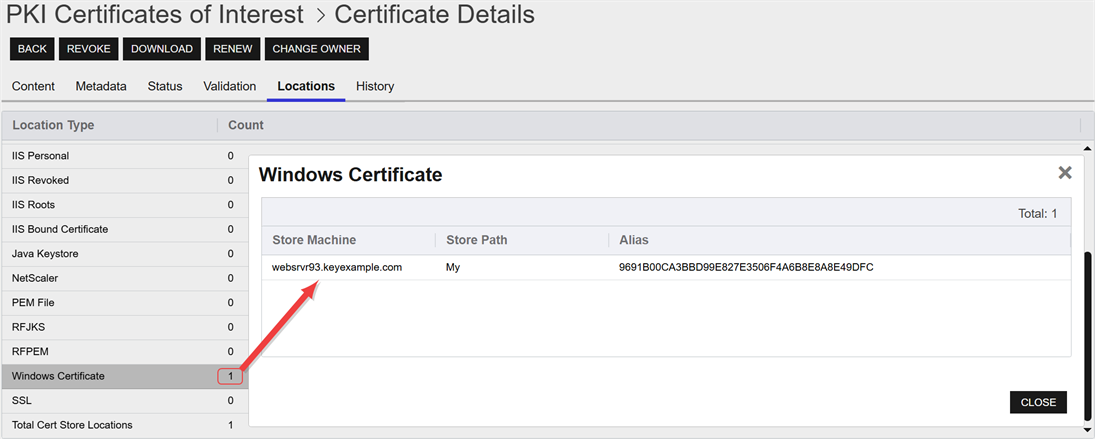Click the DOWNLOAD button
This screenshot has width=1095, height=439.
point(161,49)
